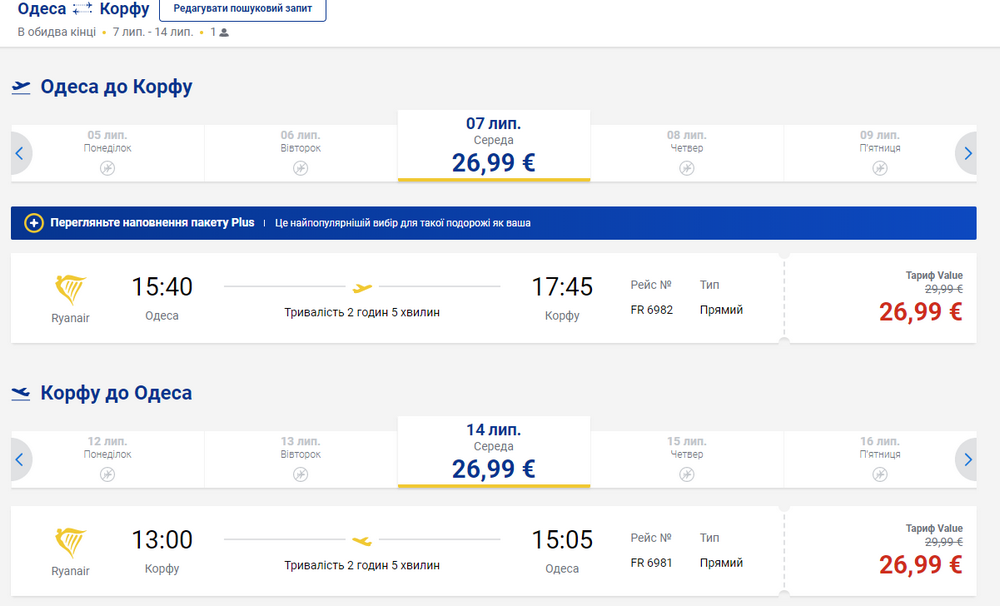Click the landing plane icon beside "Корфу до Одеса"
This screenshot has width=1000, height=606.
click(22, 393)
